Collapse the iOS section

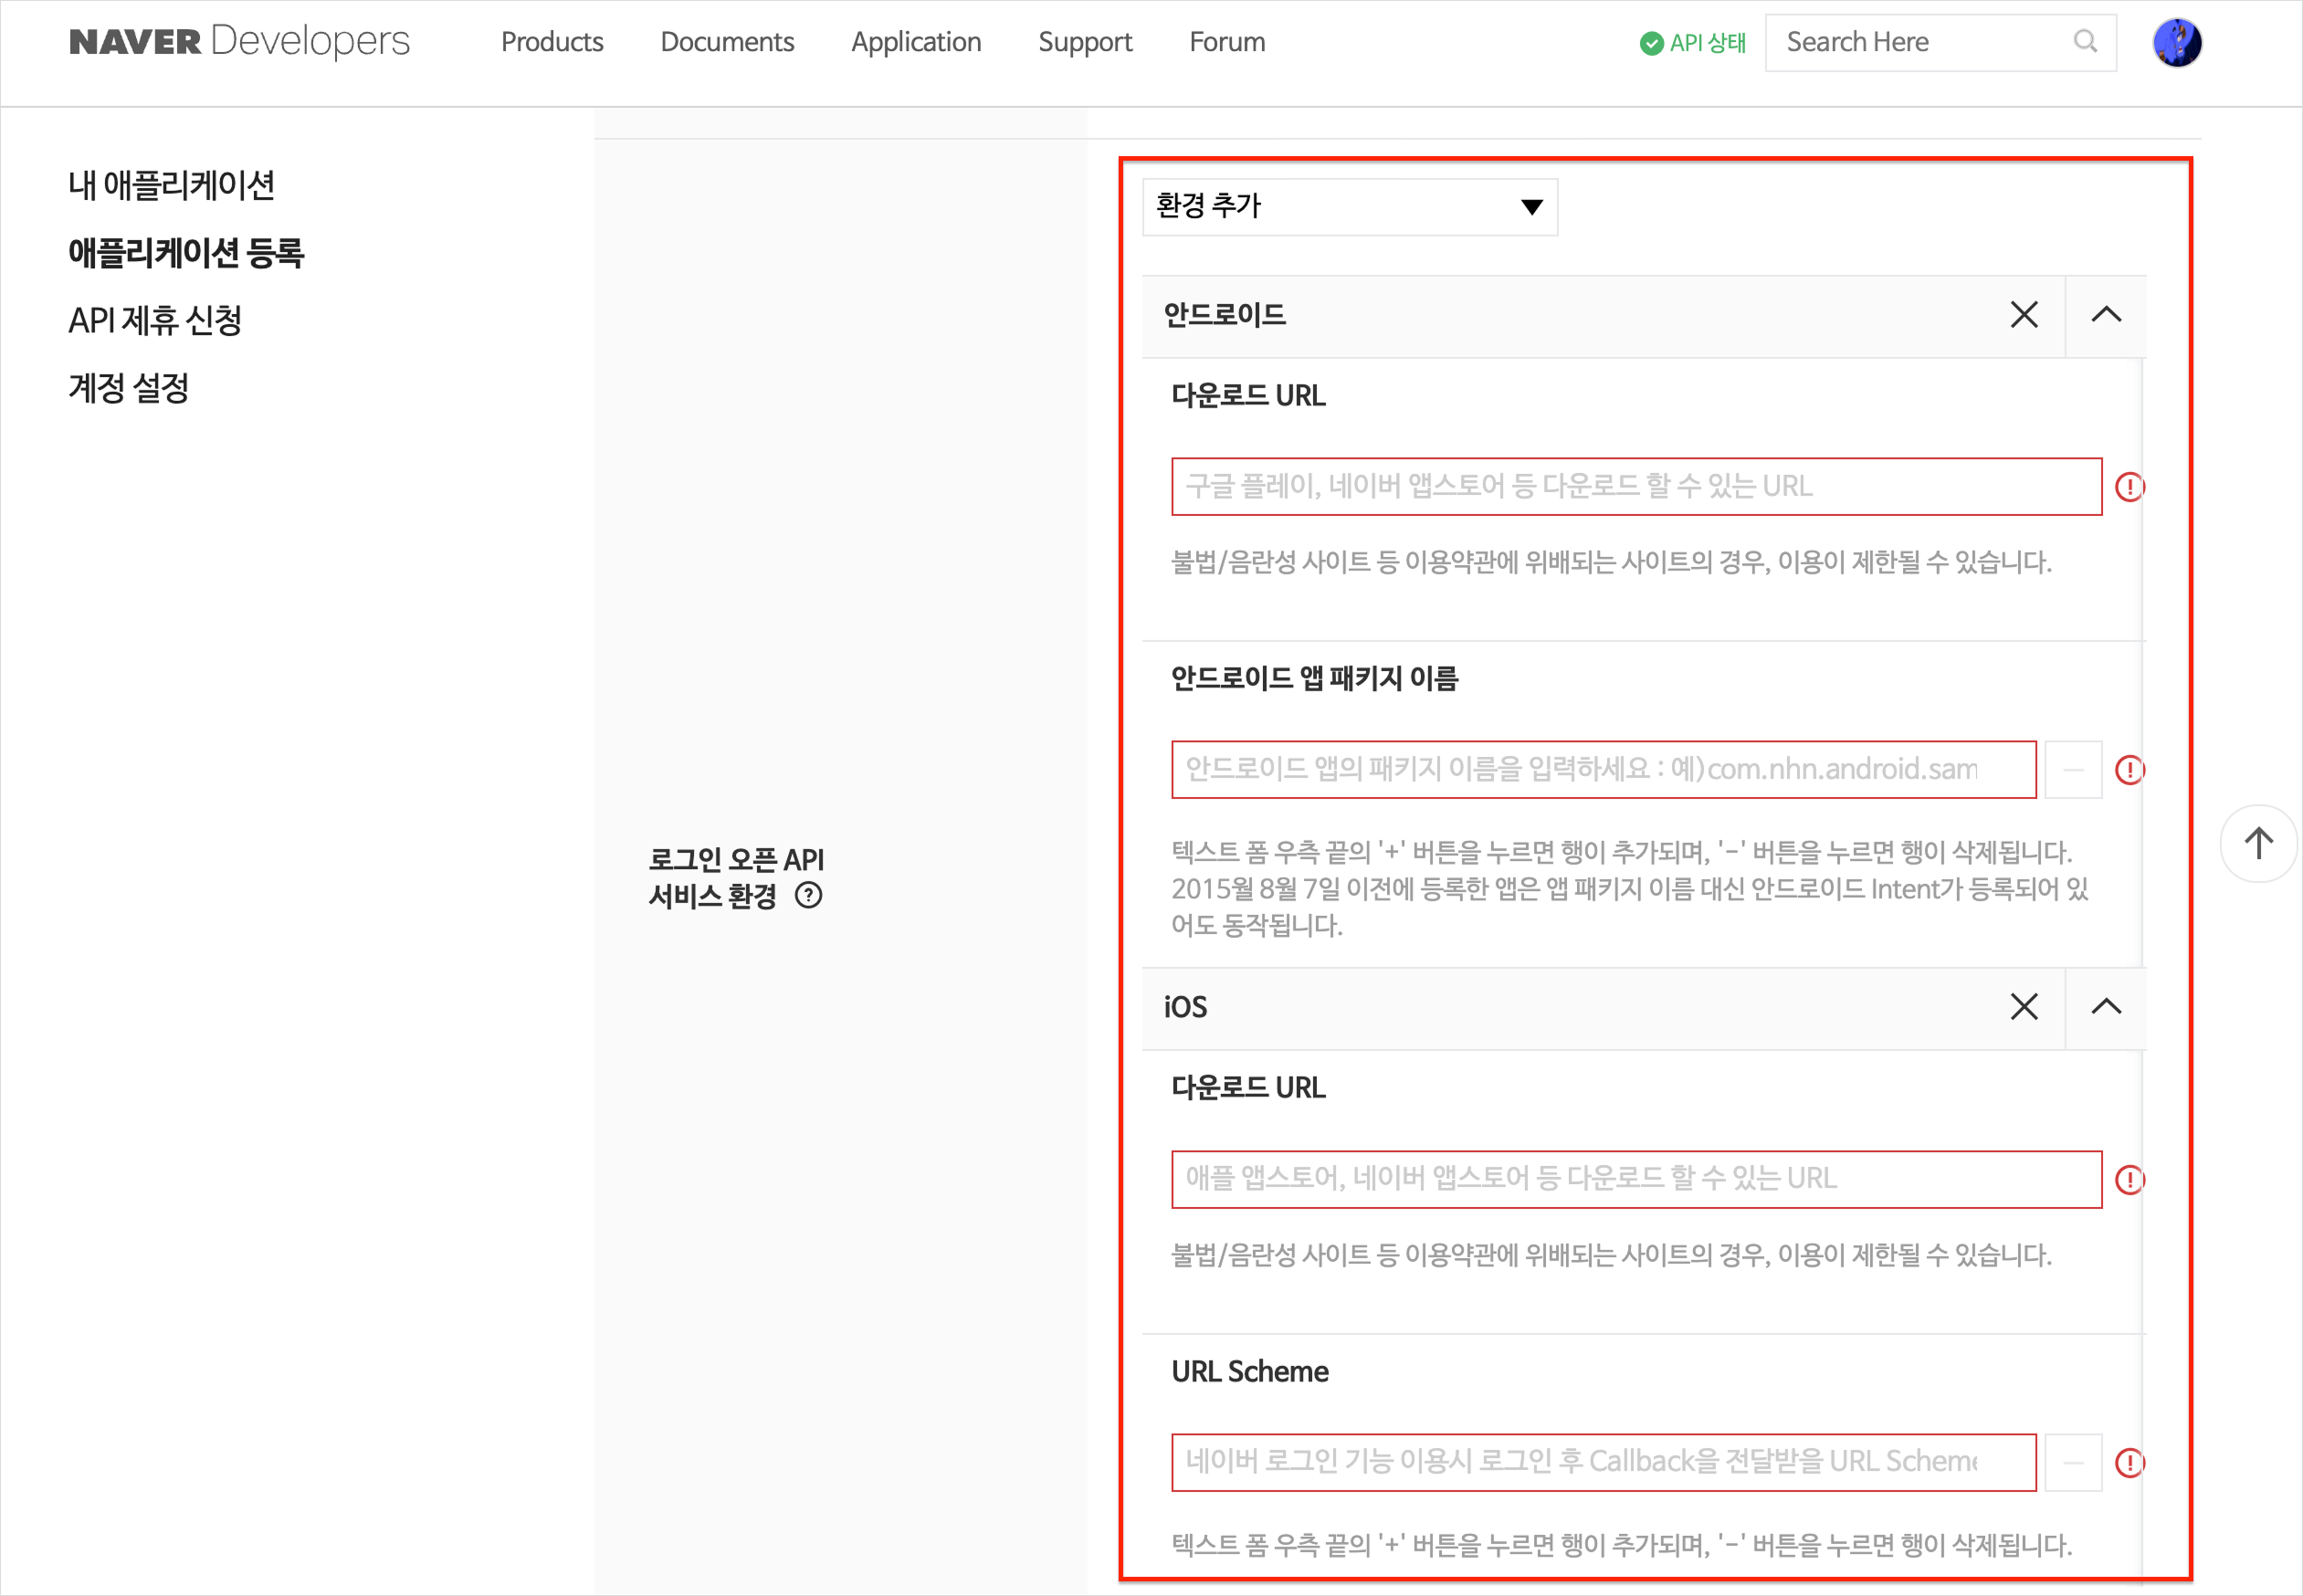pyautogui.click(x=2107, y=1008)
